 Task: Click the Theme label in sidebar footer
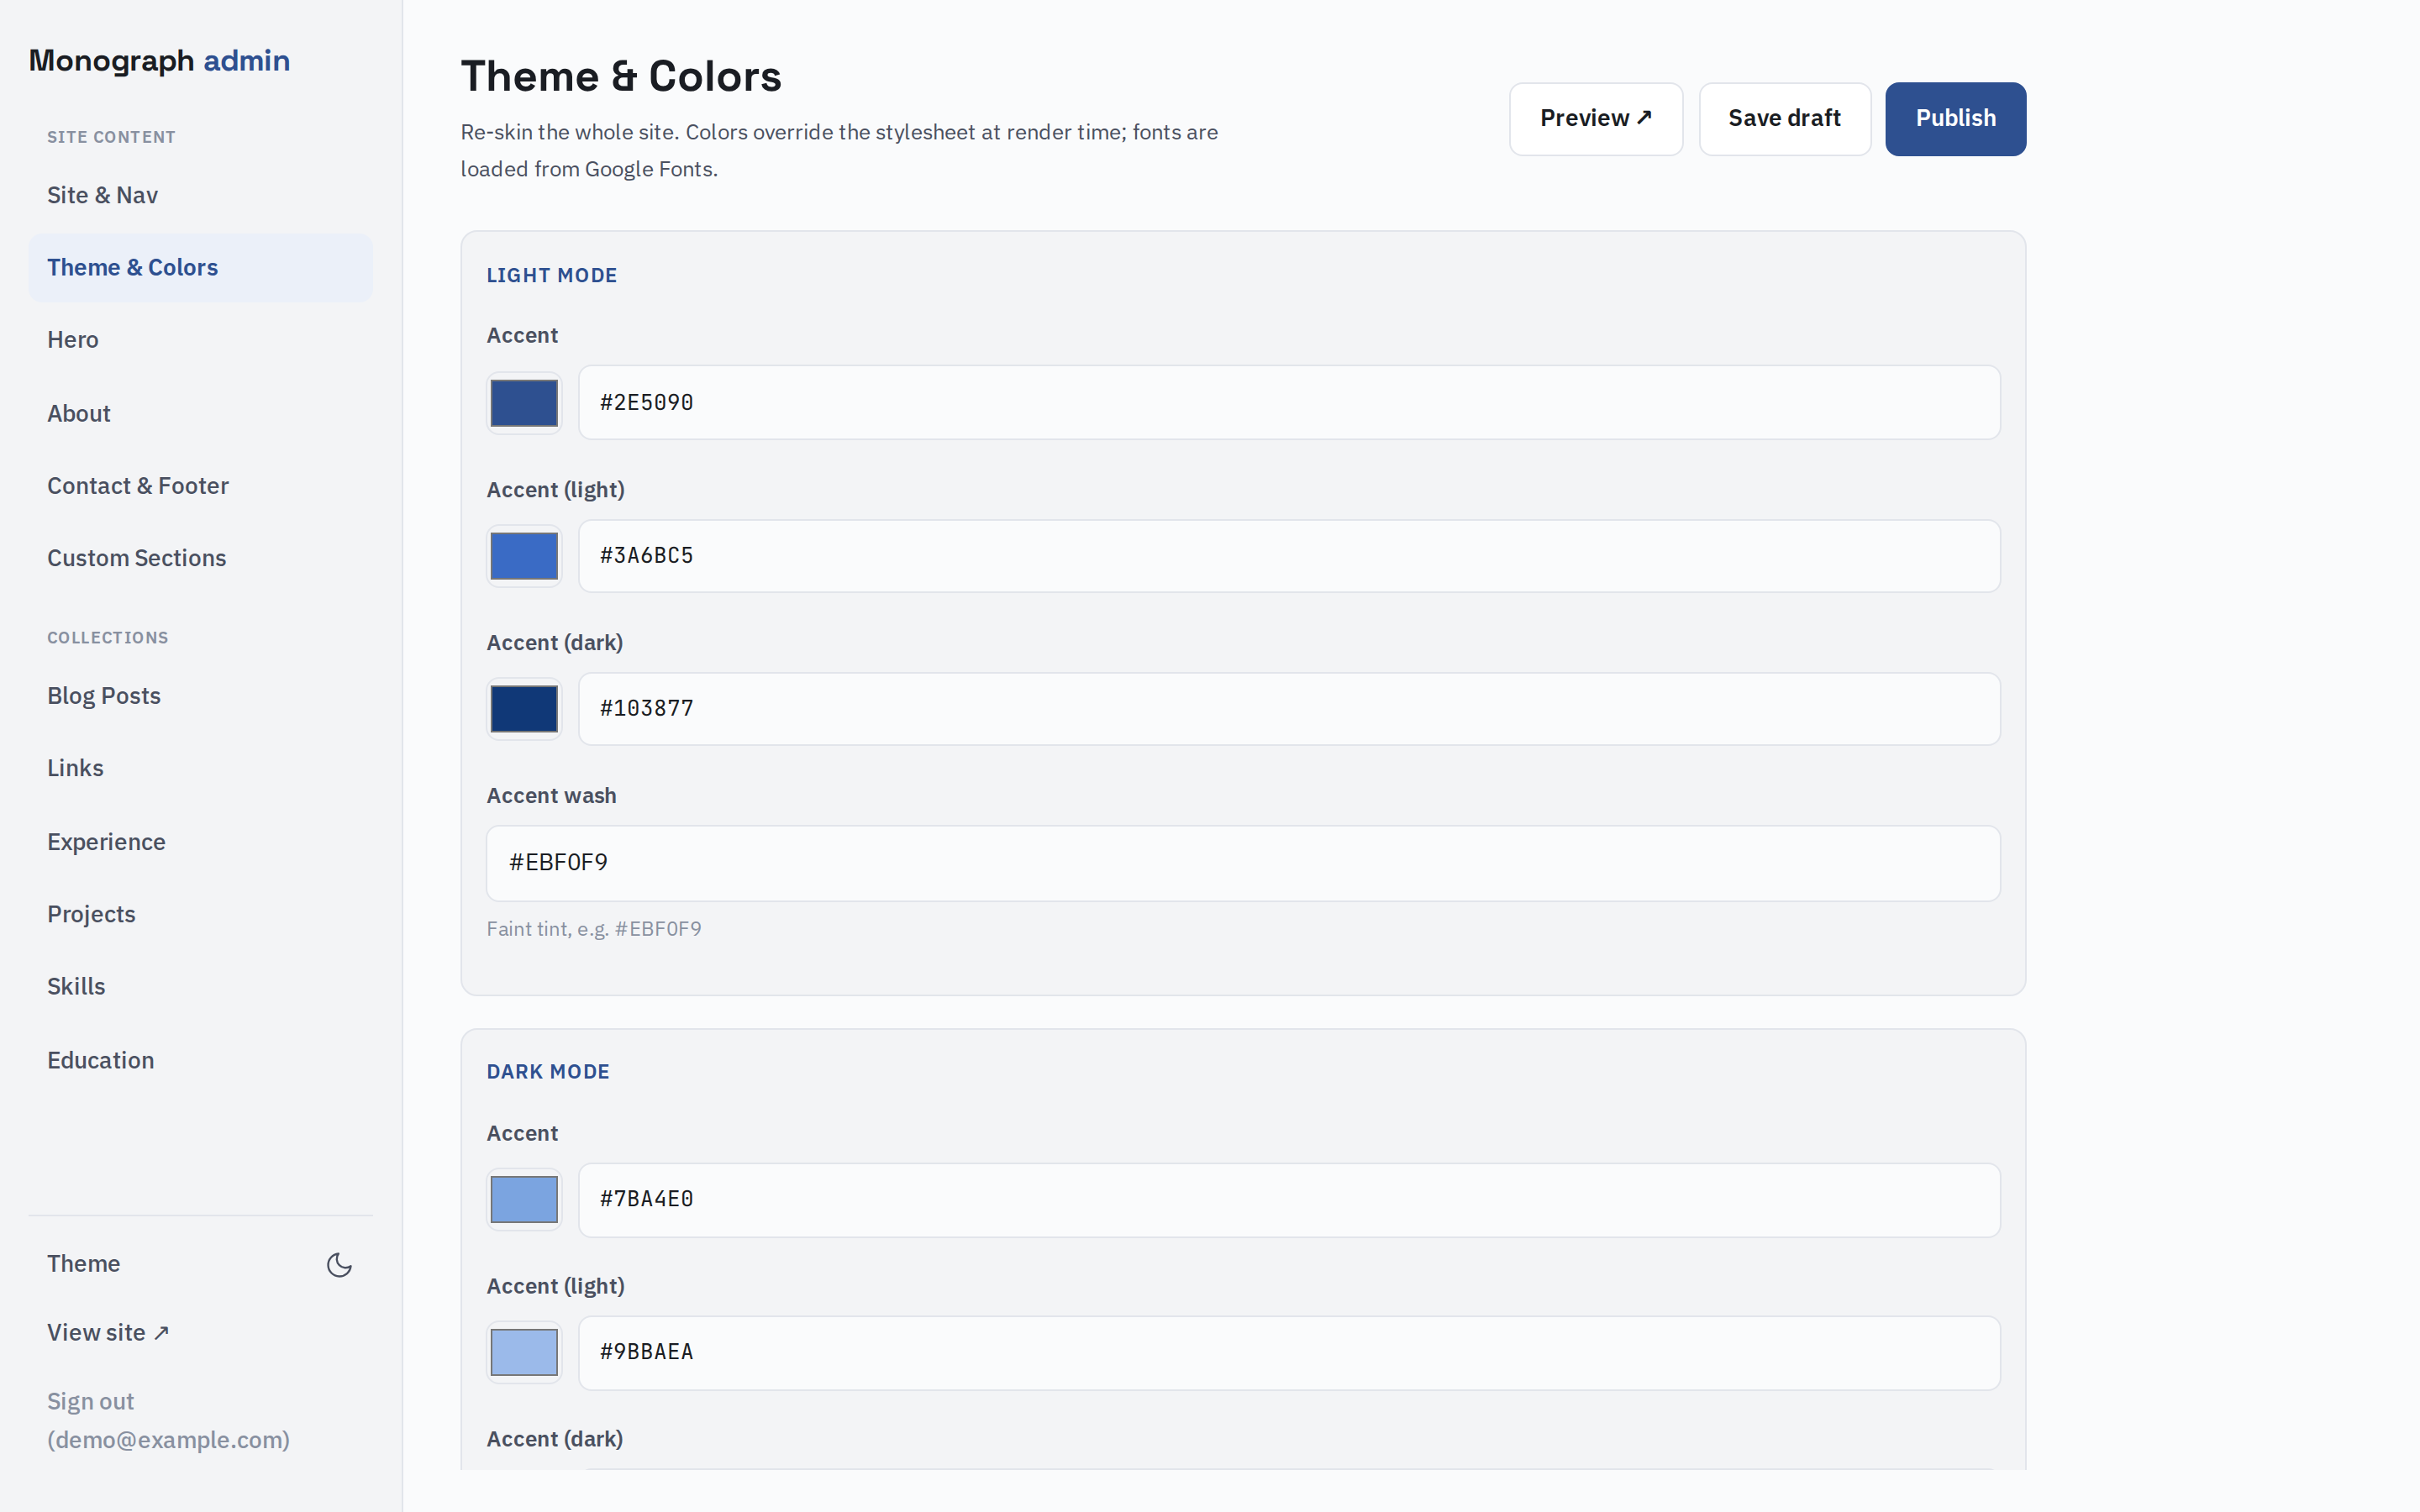[x=84, y=1264]
